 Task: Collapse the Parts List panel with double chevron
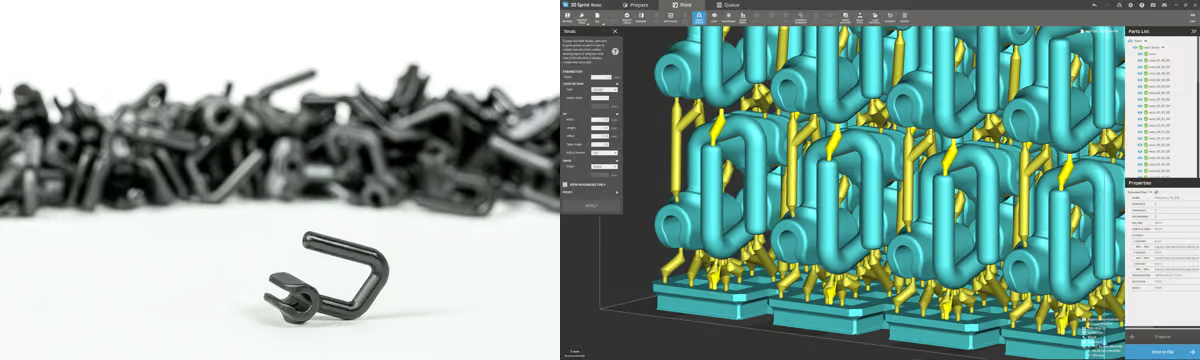[1193, 31]
